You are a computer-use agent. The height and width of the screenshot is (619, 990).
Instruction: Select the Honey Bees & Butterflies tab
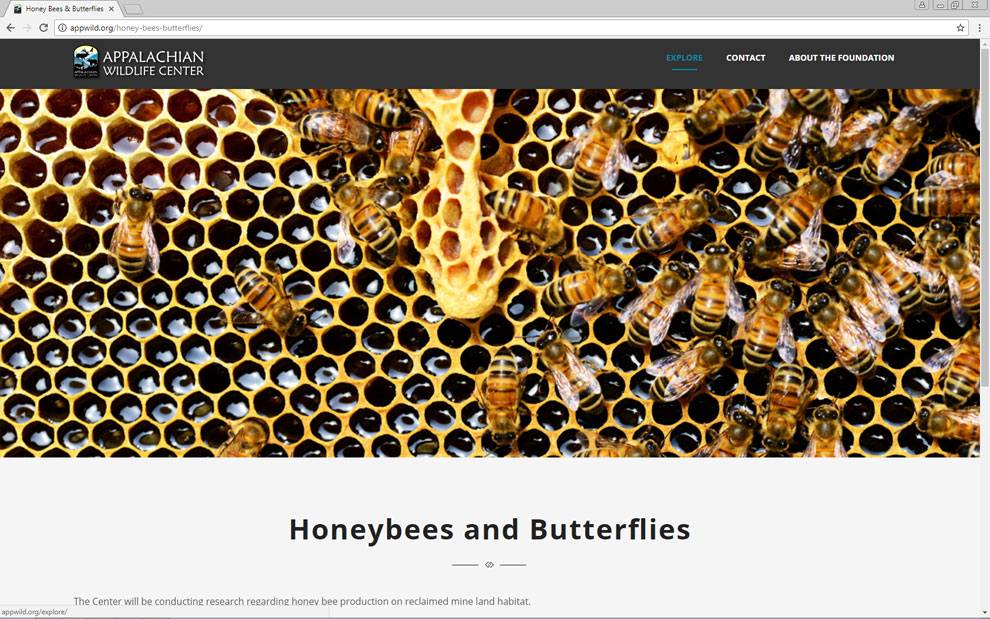[62, 9]
